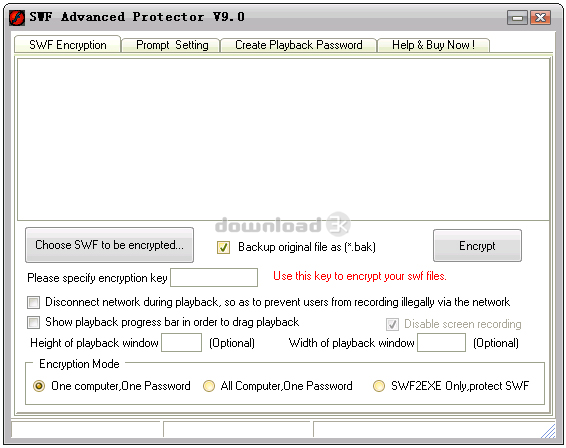Enable Show playback progress bar checkbox
Image resolution: width=566 pixels, height=448 pixels.
pyautogui.click(x=34, y=322)
